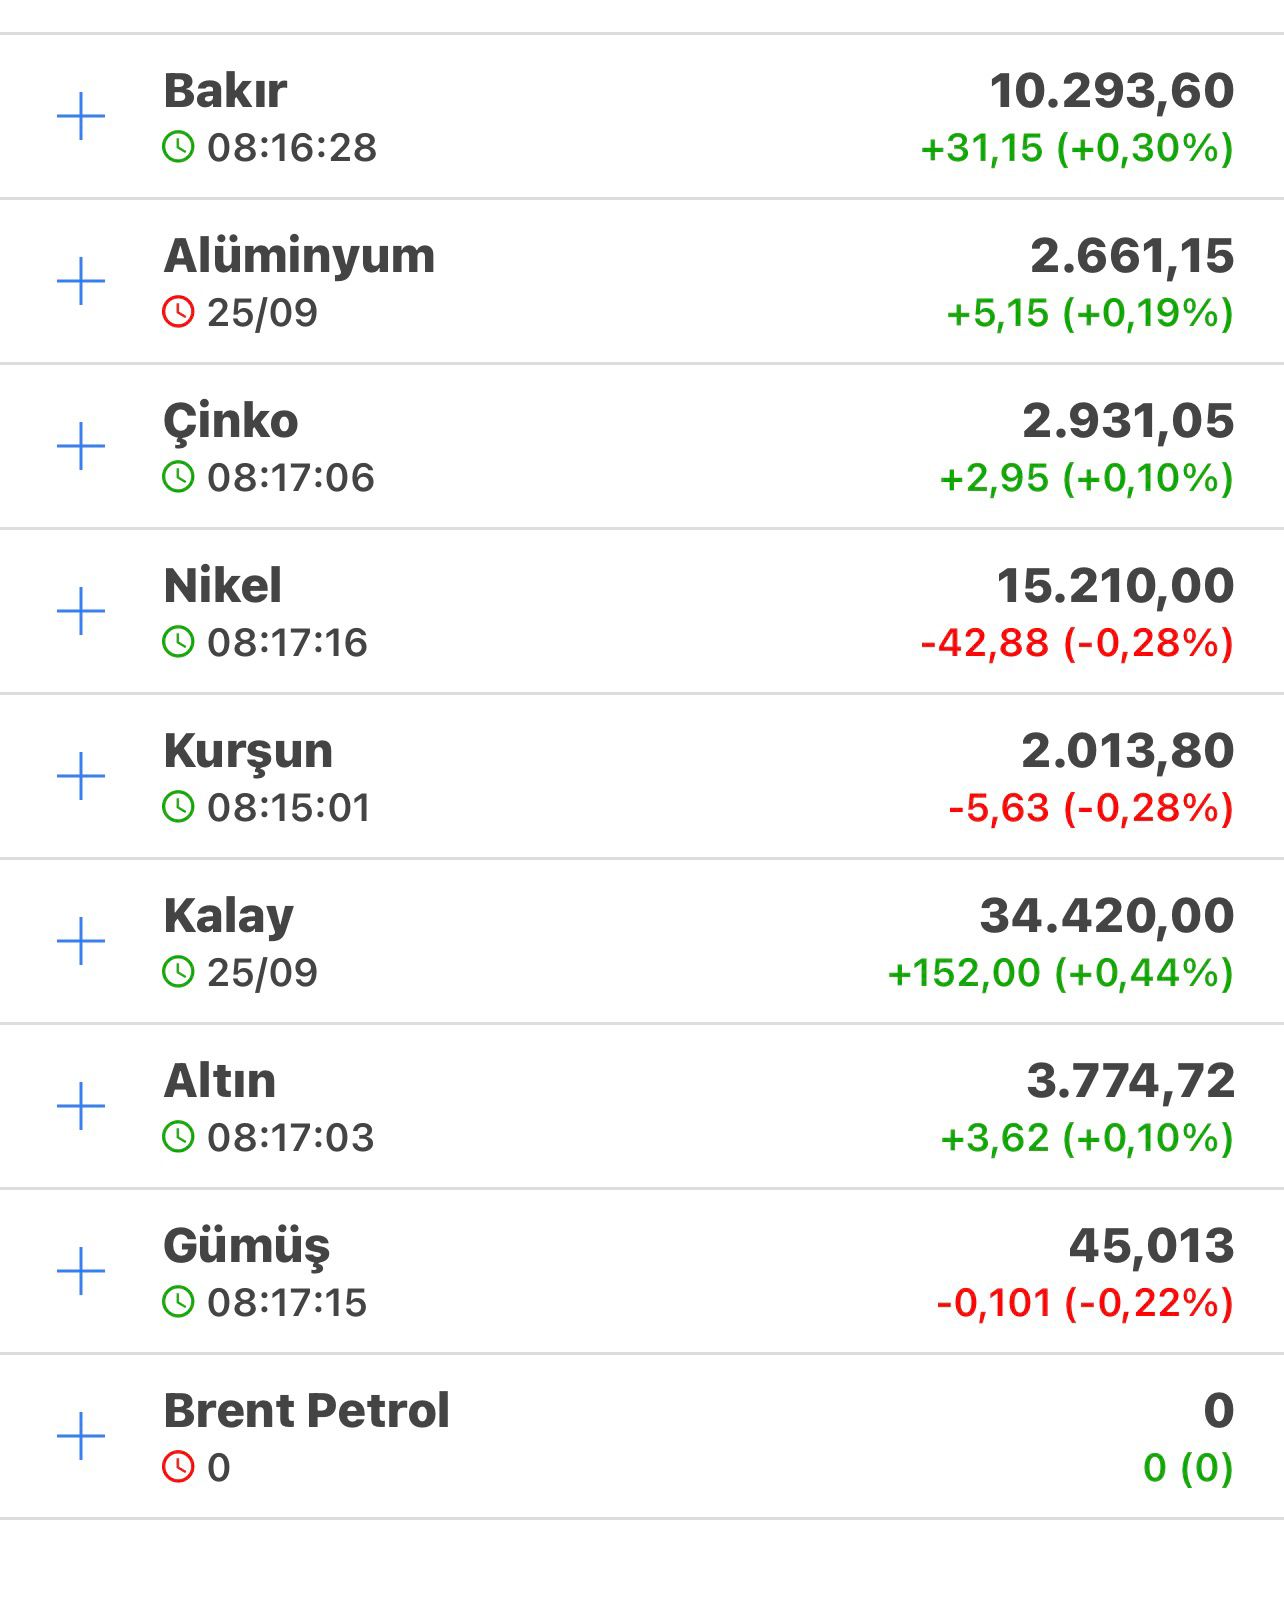The image size is (1284, 1618).
Task: Tap the Nikel change -42,88 (-0,28%)
Action: (x=1077, y=643)
